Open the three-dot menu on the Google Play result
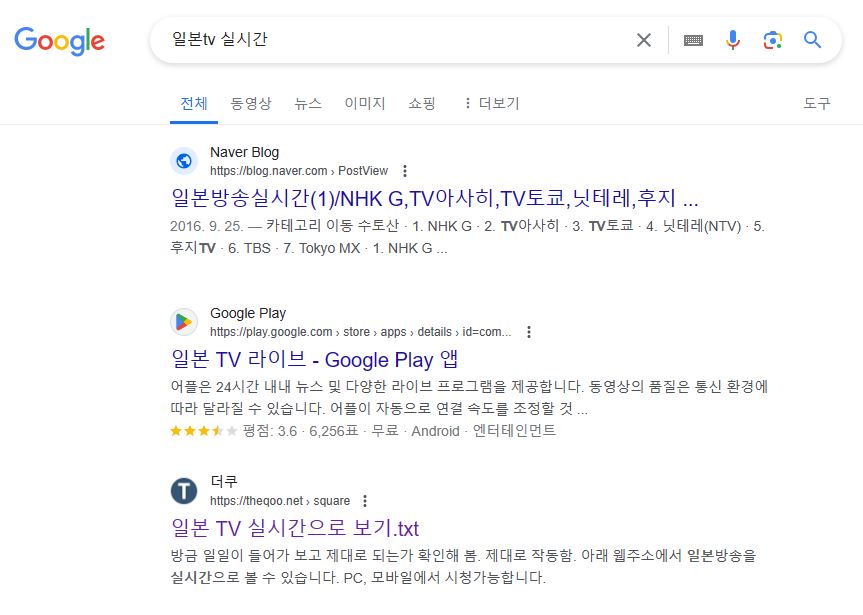 pos(529,332)
